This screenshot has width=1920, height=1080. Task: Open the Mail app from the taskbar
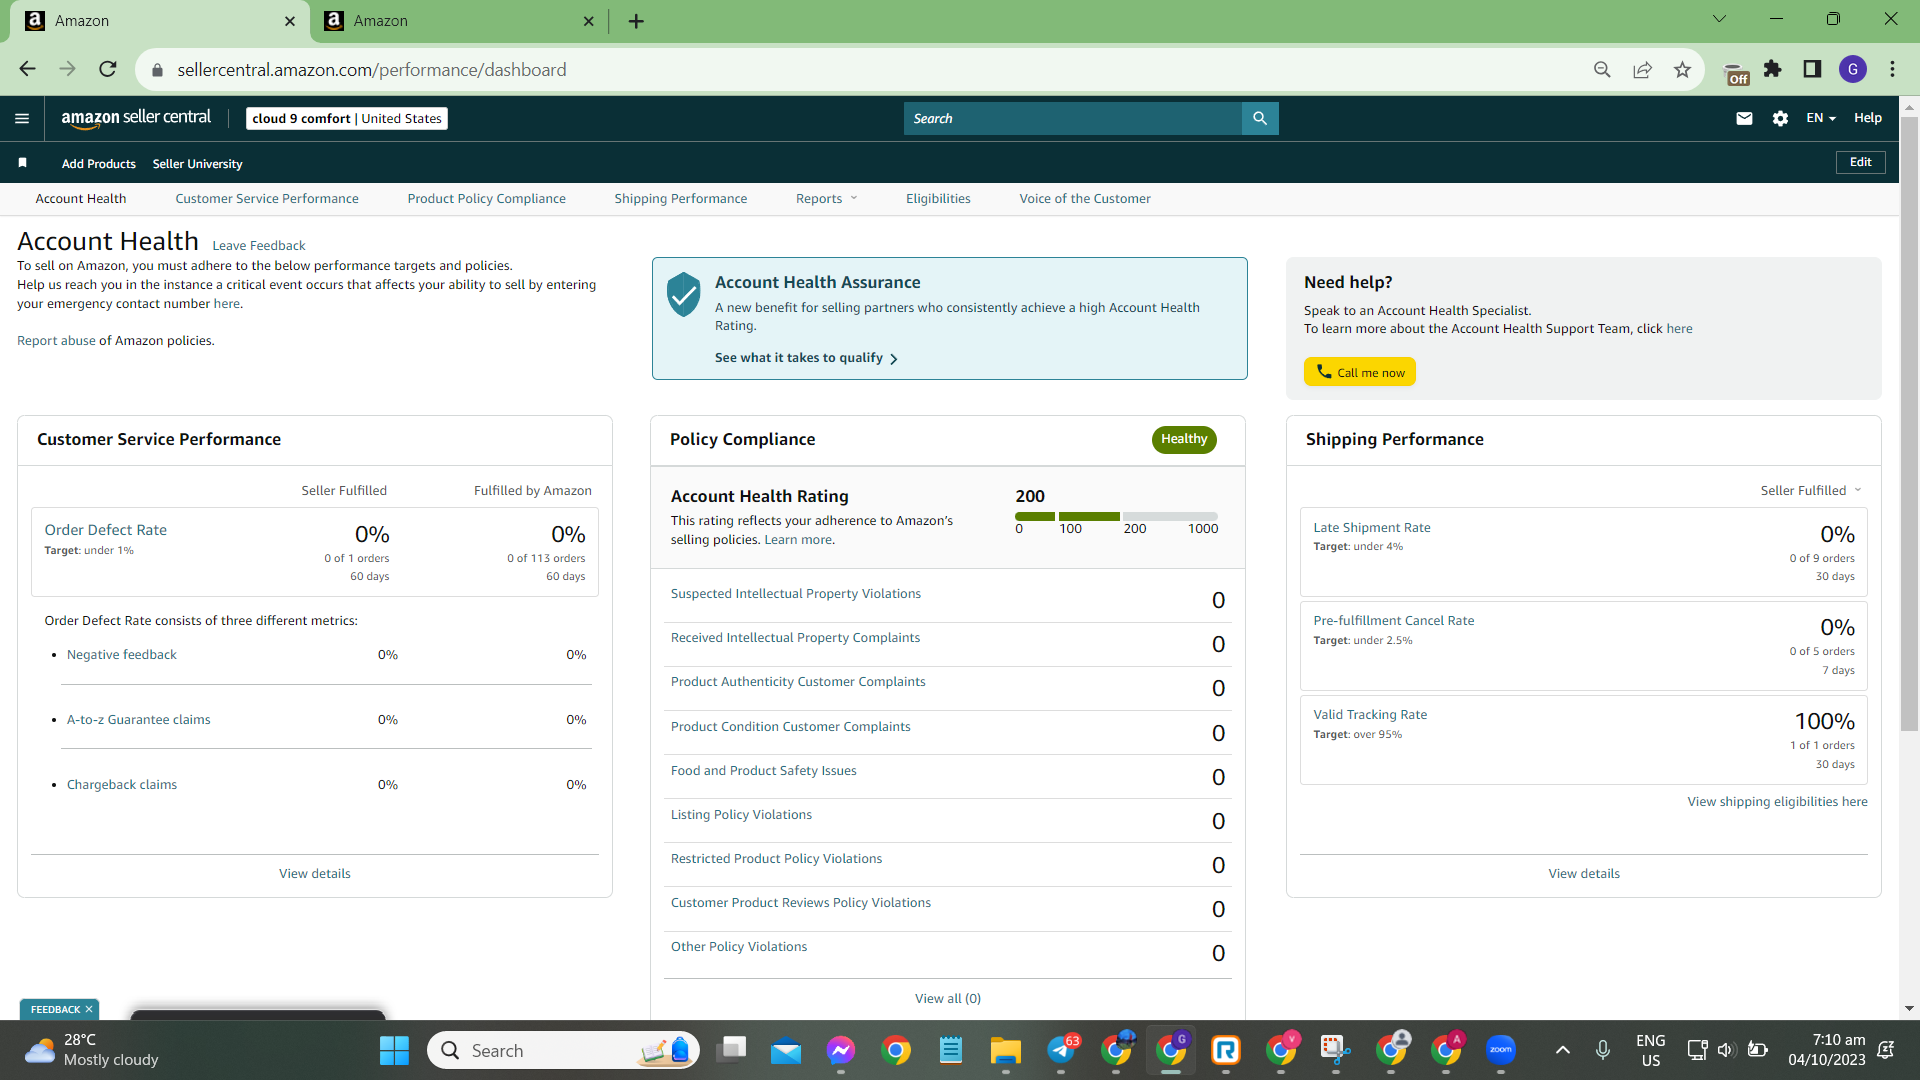tap(786, 1050)
